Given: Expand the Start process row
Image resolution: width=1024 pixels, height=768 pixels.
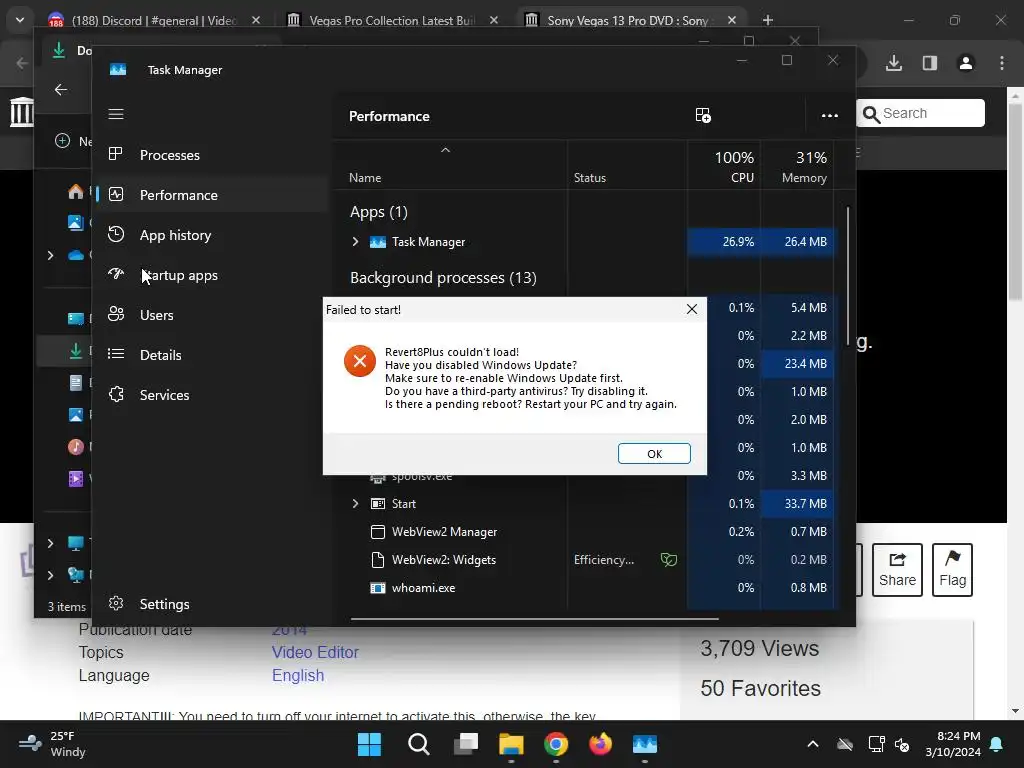Looking at the screenshot, I should click(355, 504).
